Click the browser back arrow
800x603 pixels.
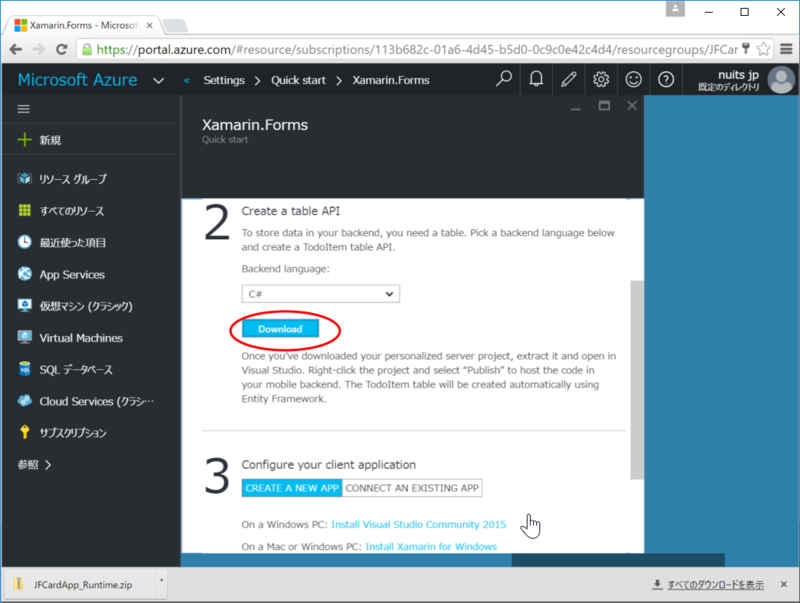tap(16, 49)
